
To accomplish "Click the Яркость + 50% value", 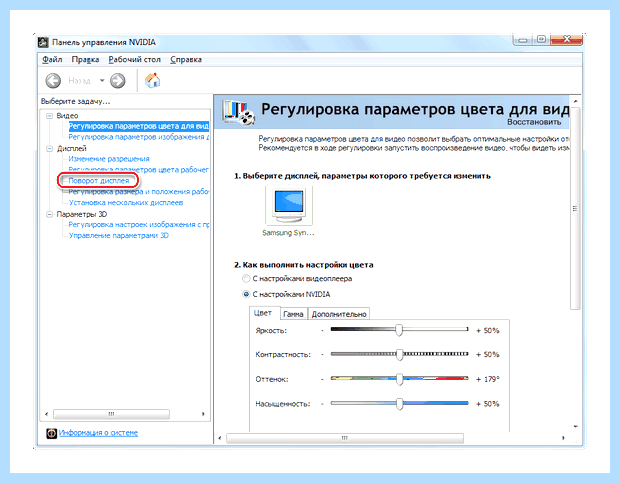I will pos(488,330).
